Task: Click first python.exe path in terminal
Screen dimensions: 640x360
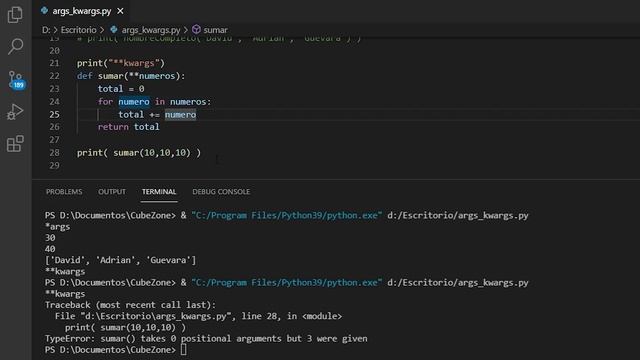Action: tap(287, 216)
